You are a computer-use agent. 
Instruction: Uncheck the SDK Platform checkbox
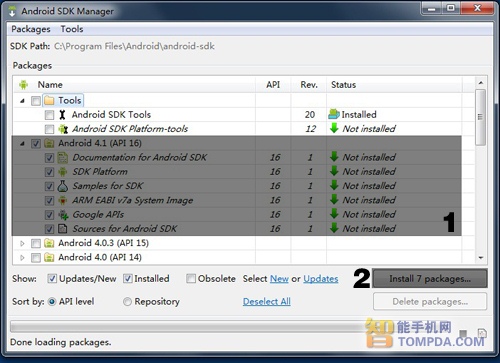[49, 172]
